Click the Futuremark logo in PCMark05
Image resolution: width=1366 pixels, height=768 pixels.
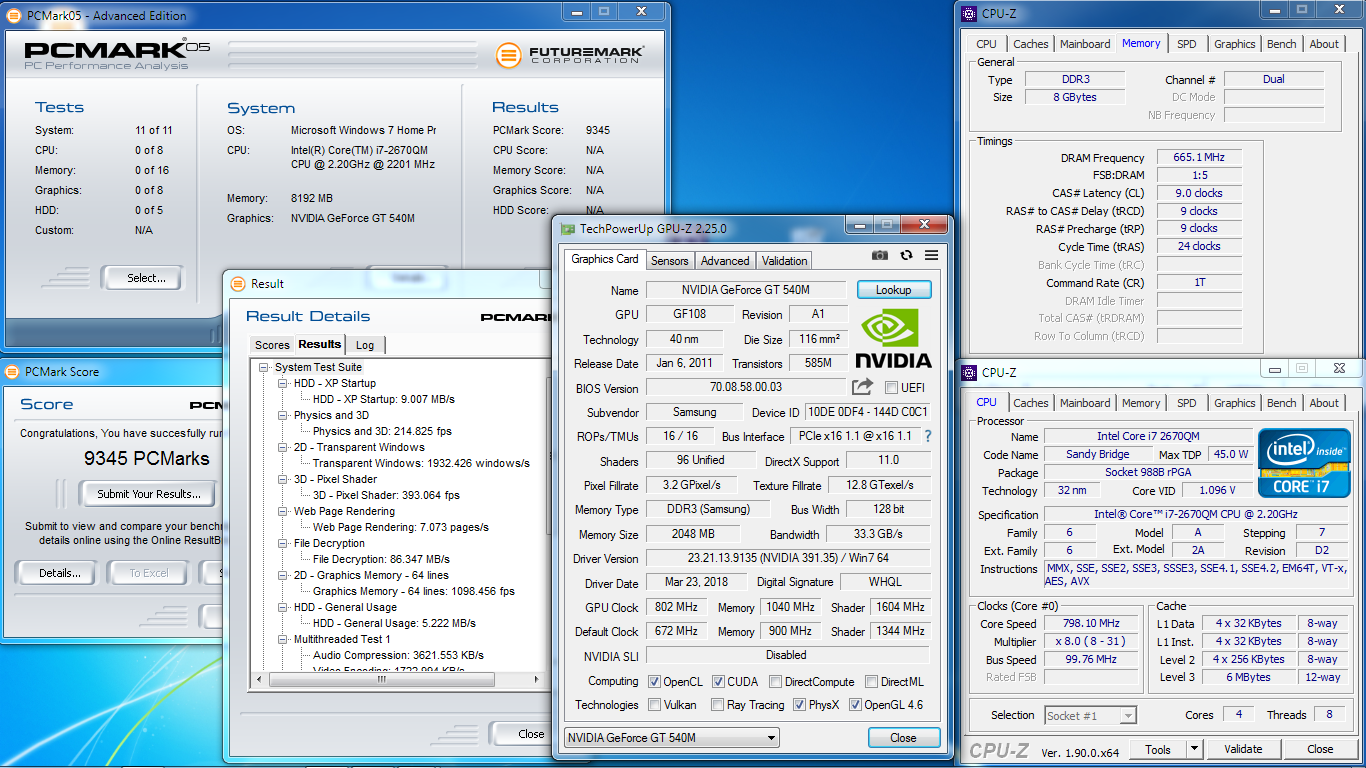(x=570, y=54)
